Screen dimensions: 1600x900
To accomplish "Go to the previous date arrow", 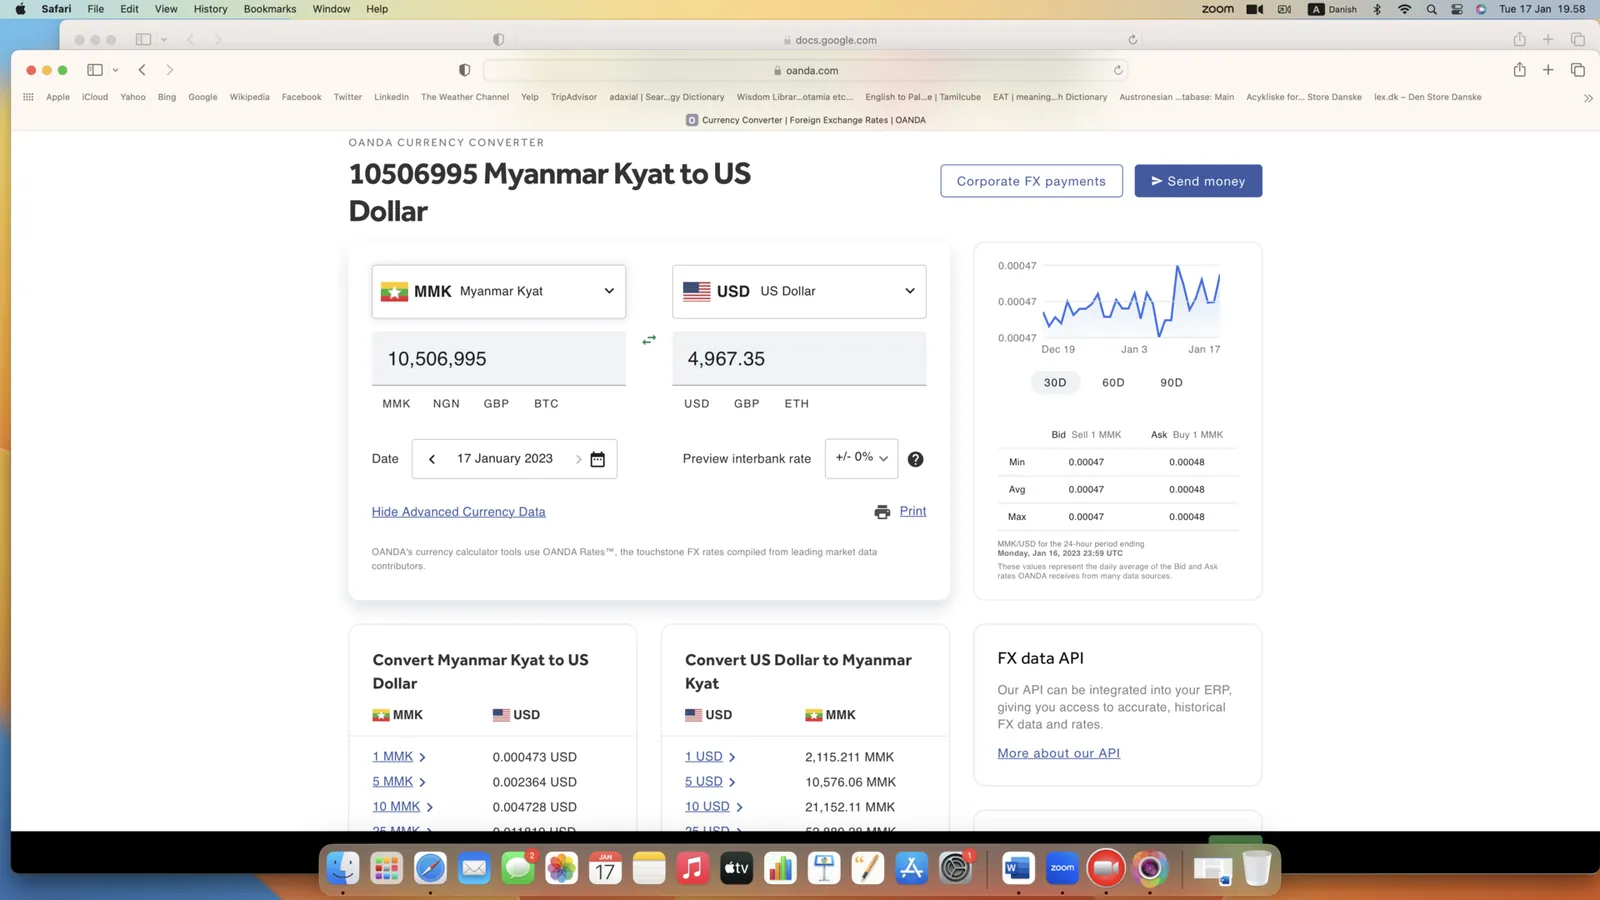I will 432,459.
